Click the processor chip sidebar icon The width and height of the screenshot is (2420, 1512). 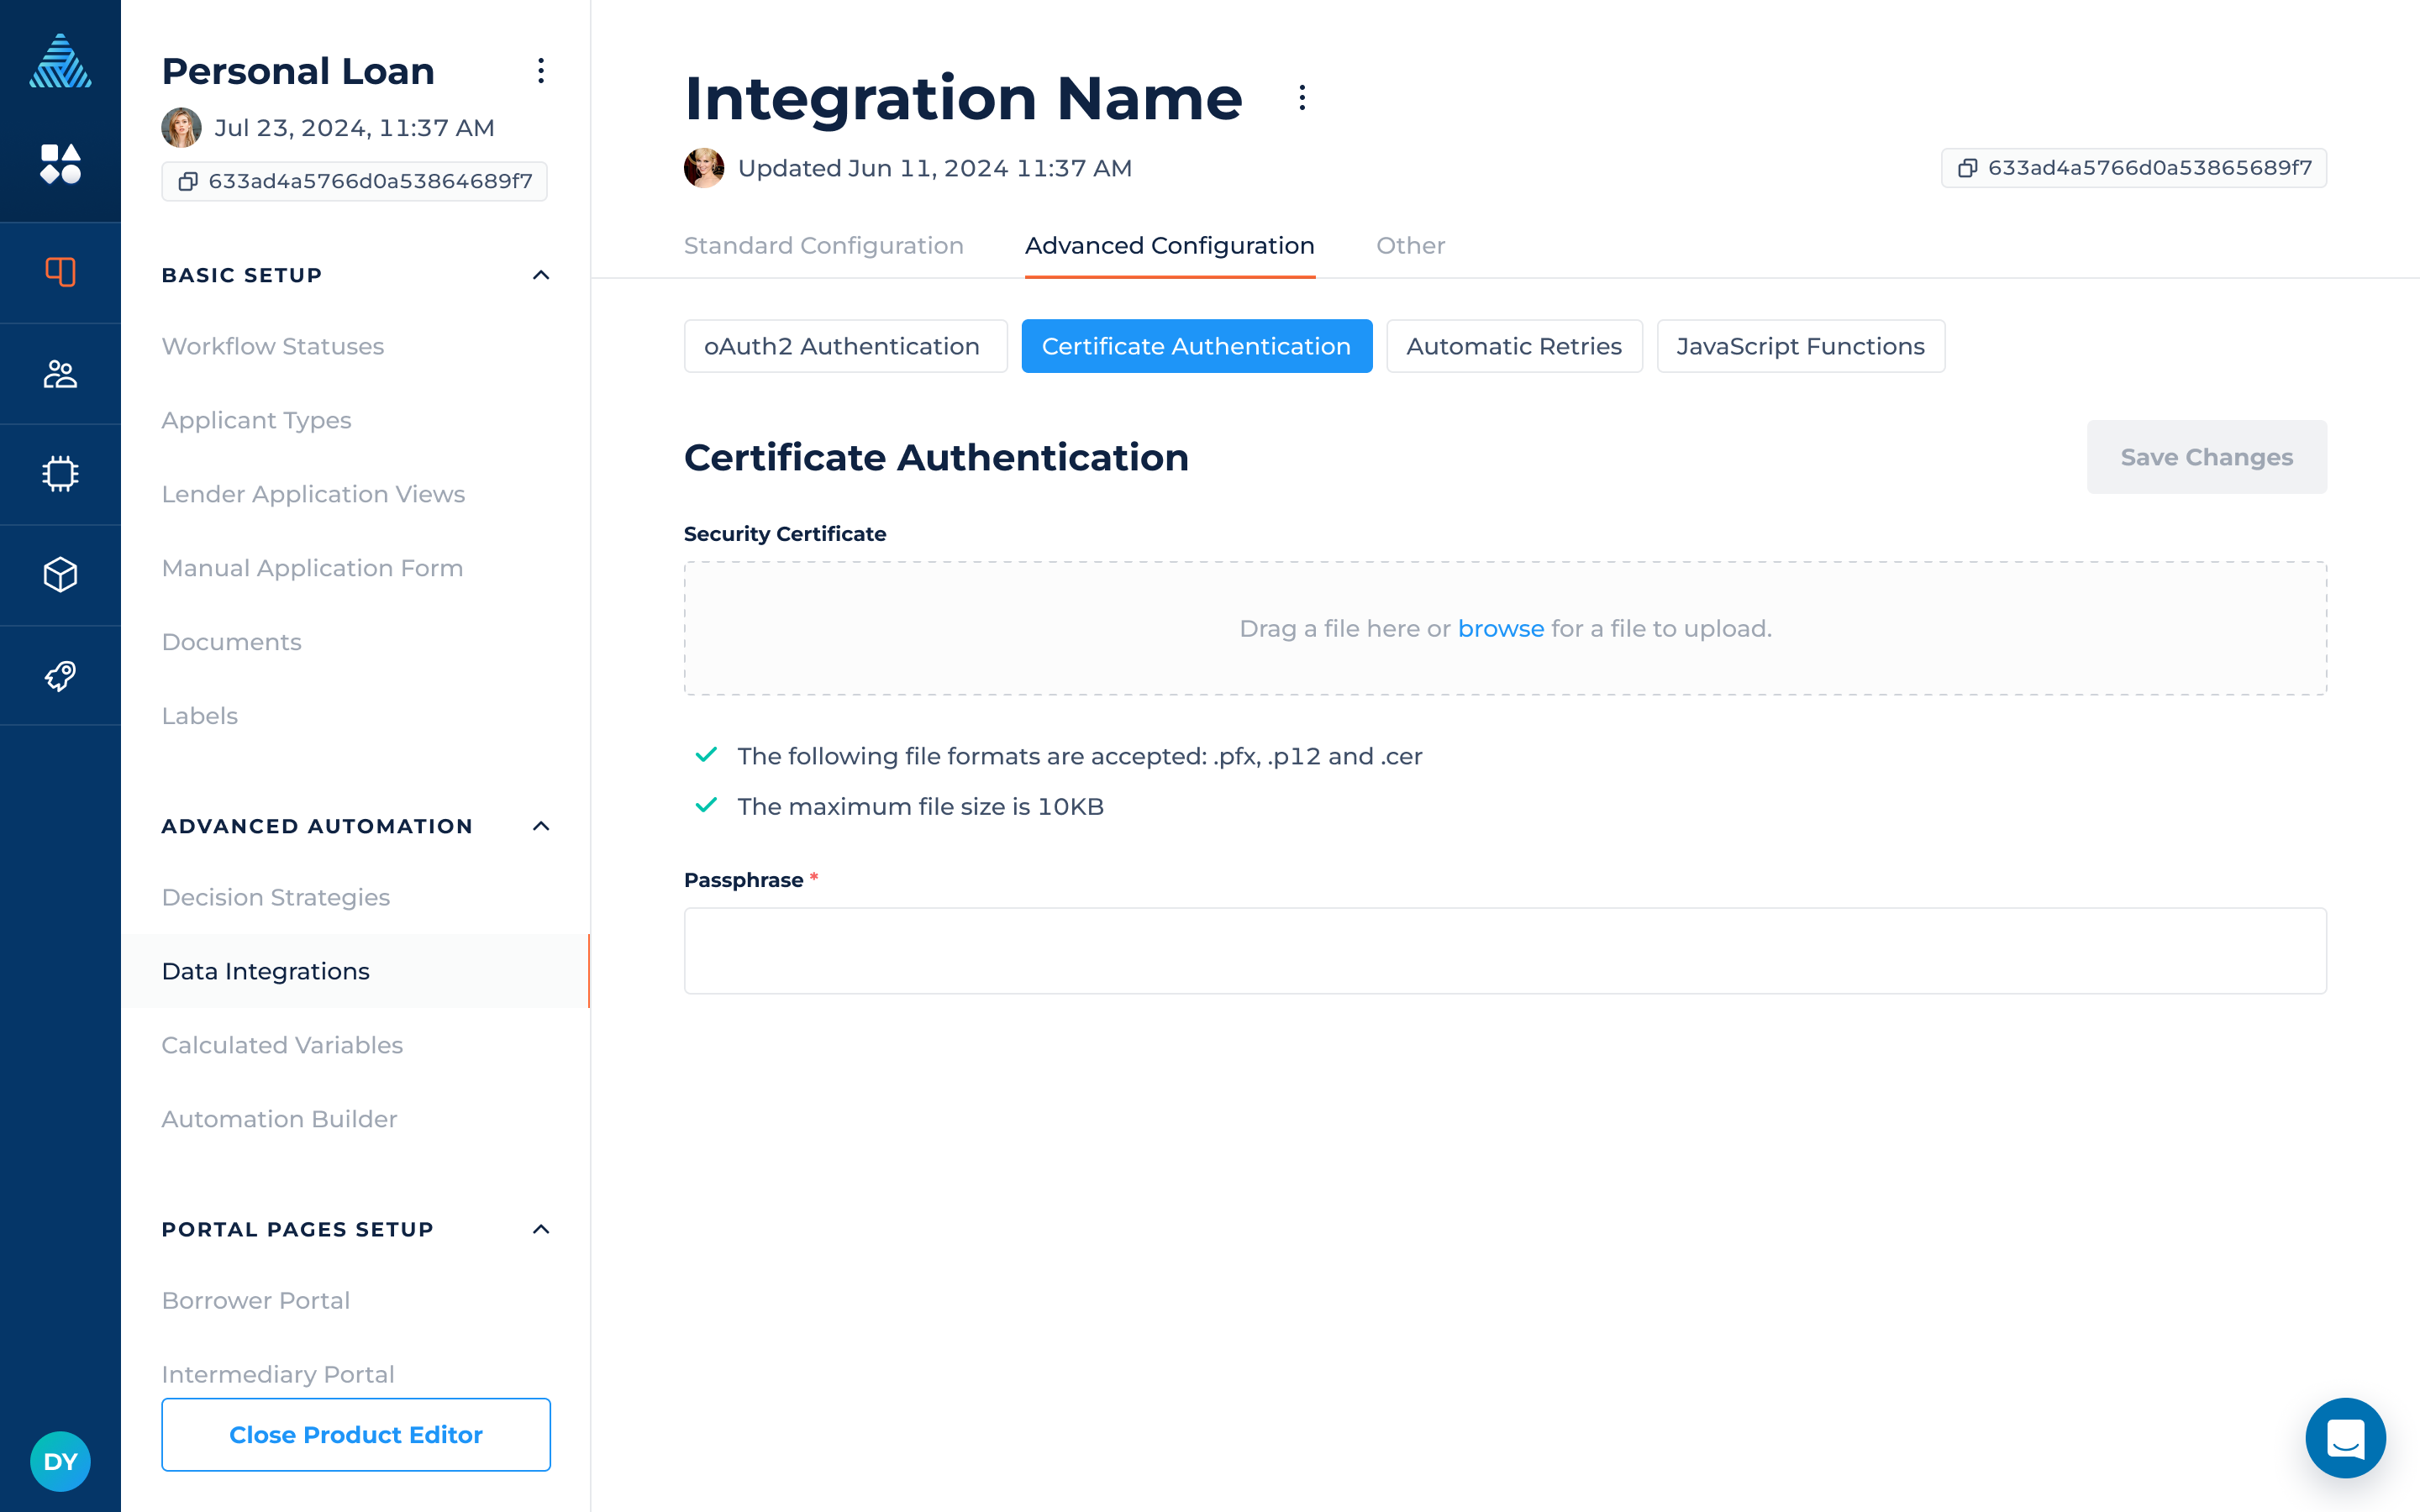tap(60, 474)
